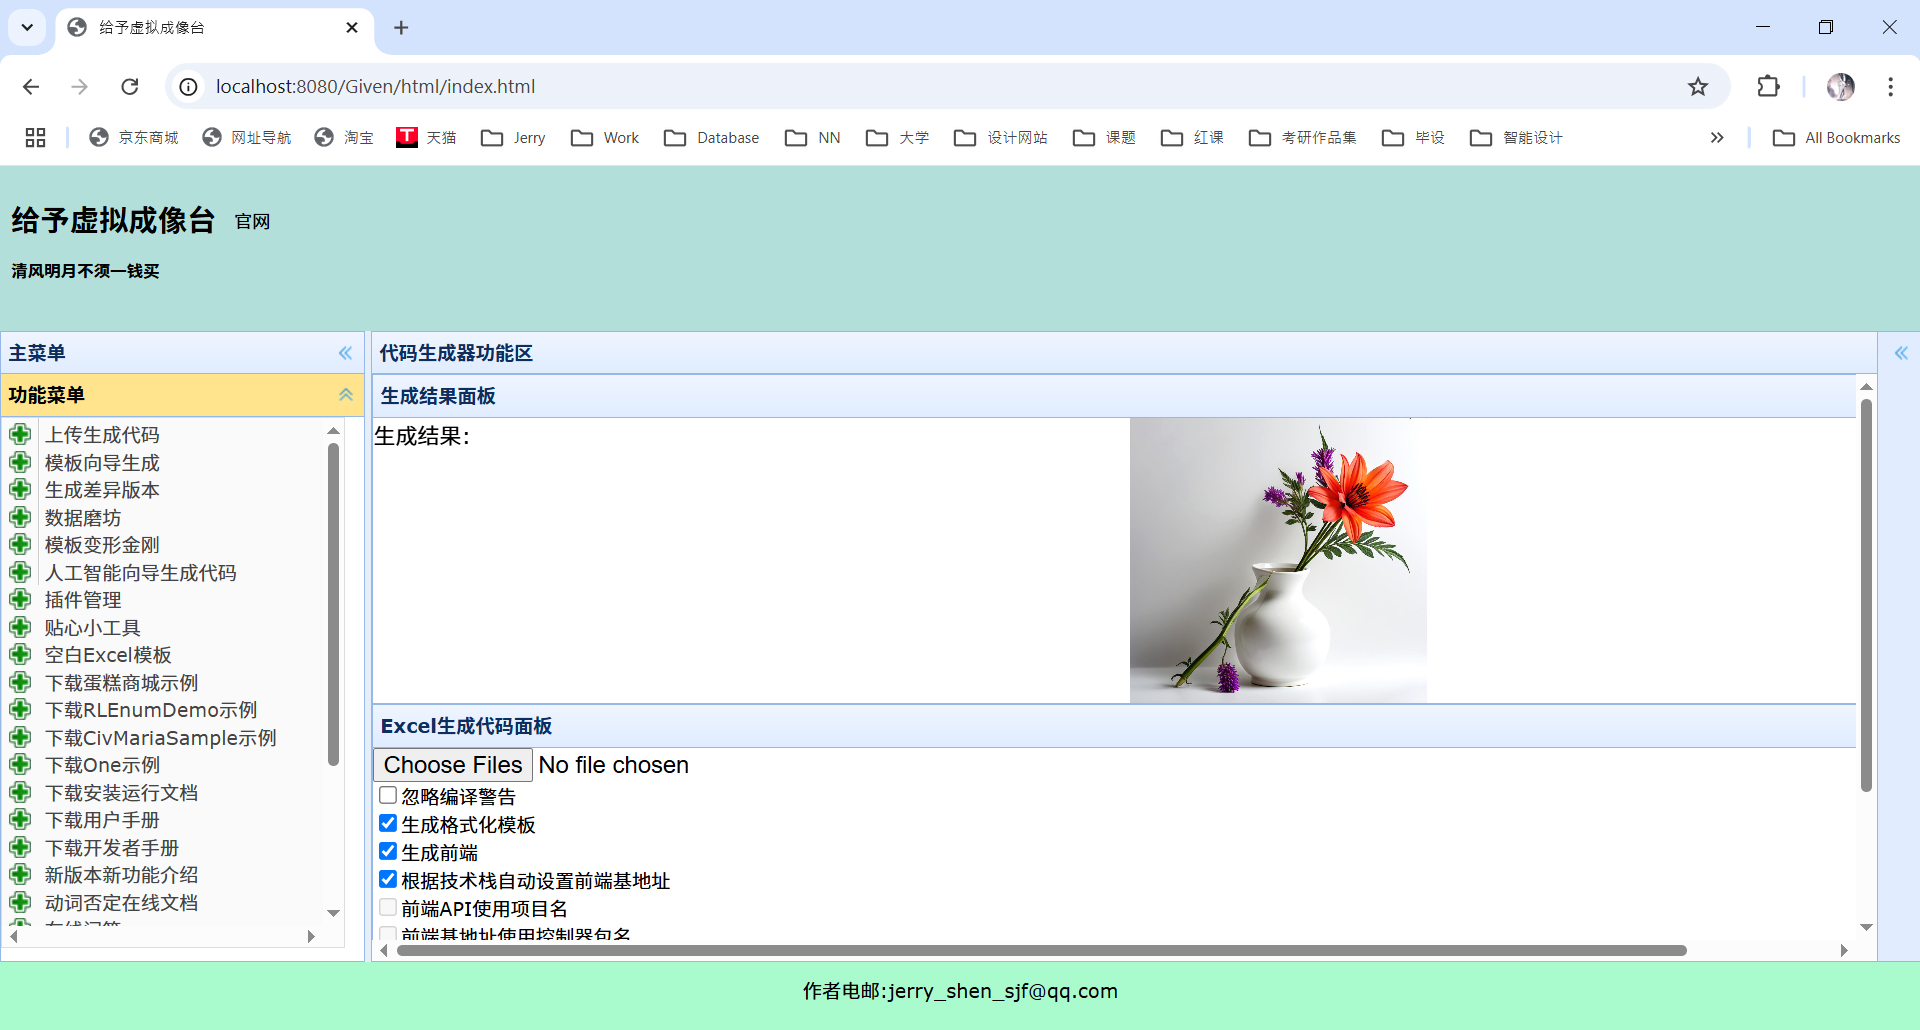
Task: Click the Choose Files button
Action: coord(451,764)
